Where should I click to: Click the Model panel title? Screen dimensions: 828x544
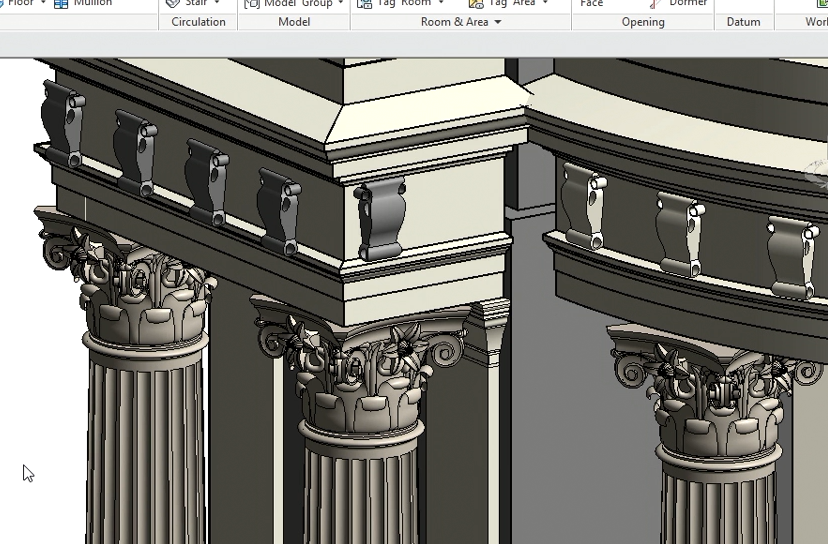coord(294,22)
